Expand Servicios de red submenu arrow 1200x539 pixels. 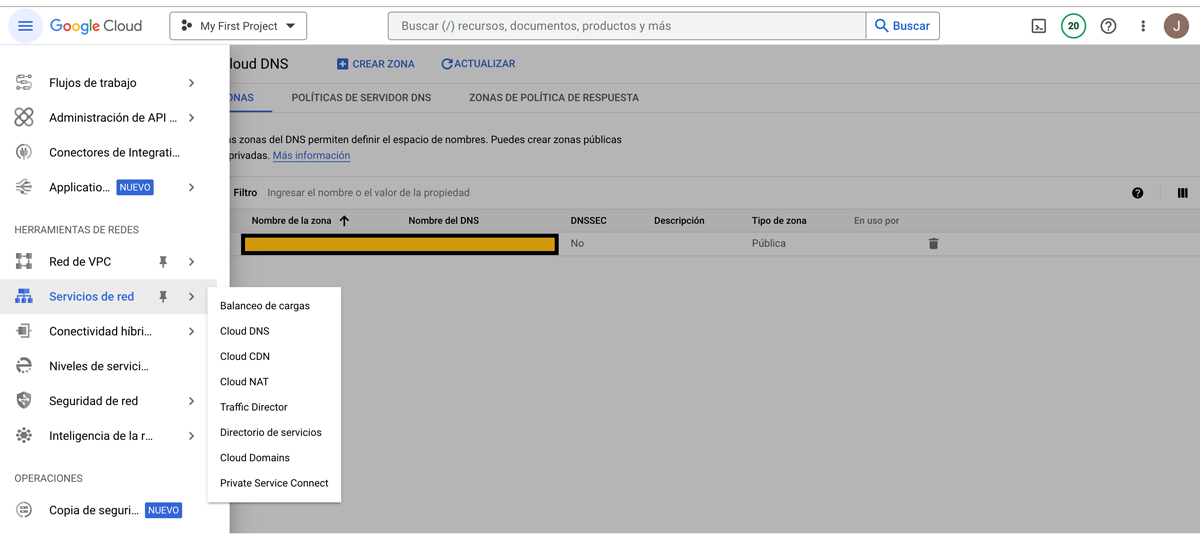191,297
